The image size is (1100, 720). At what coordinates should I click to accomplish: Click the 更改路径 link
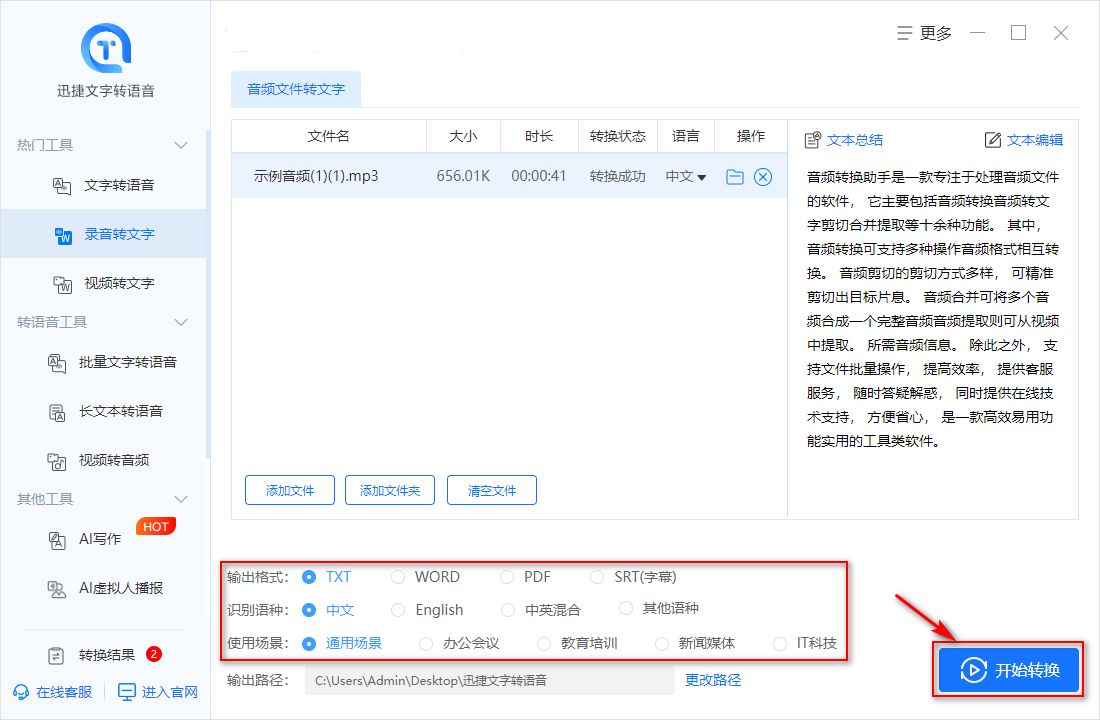[713, 680]
